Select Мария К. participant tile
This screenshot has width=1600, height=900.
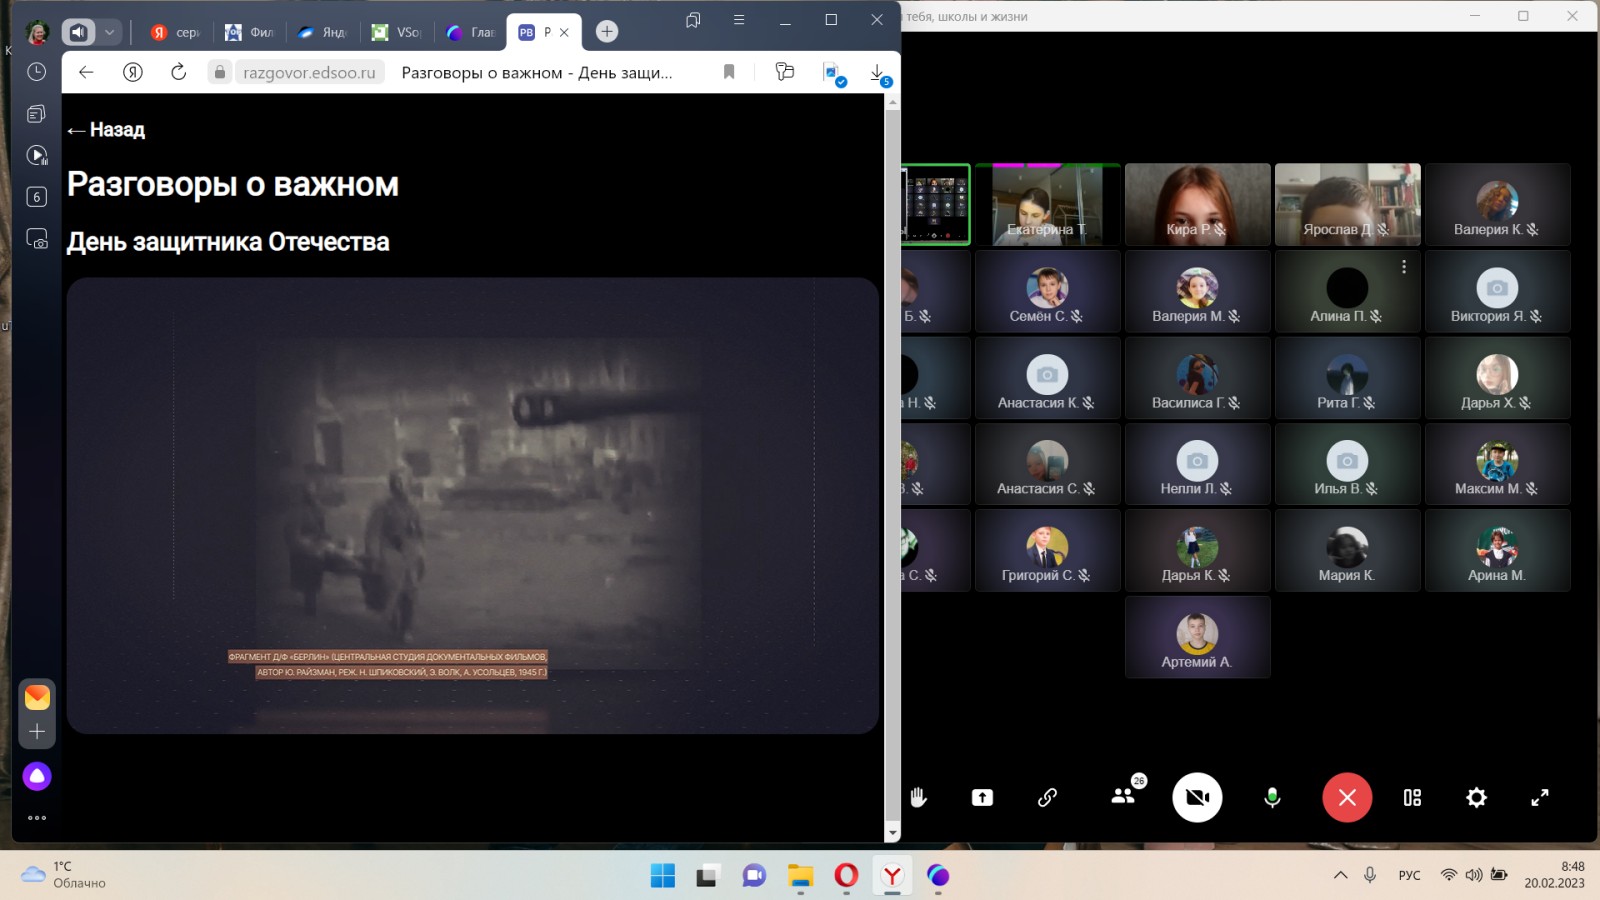tap(1347, 551)
